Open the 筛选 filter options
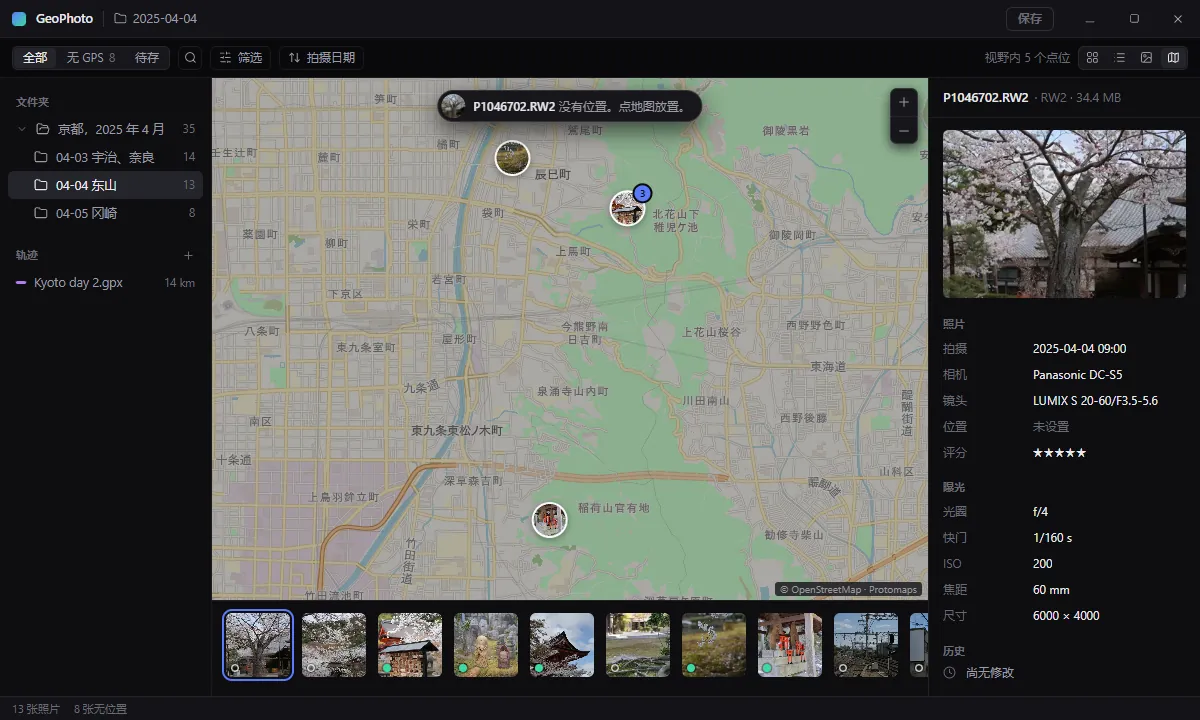Viewport: 1200px width, 720px height. click(x=241, y=58)
